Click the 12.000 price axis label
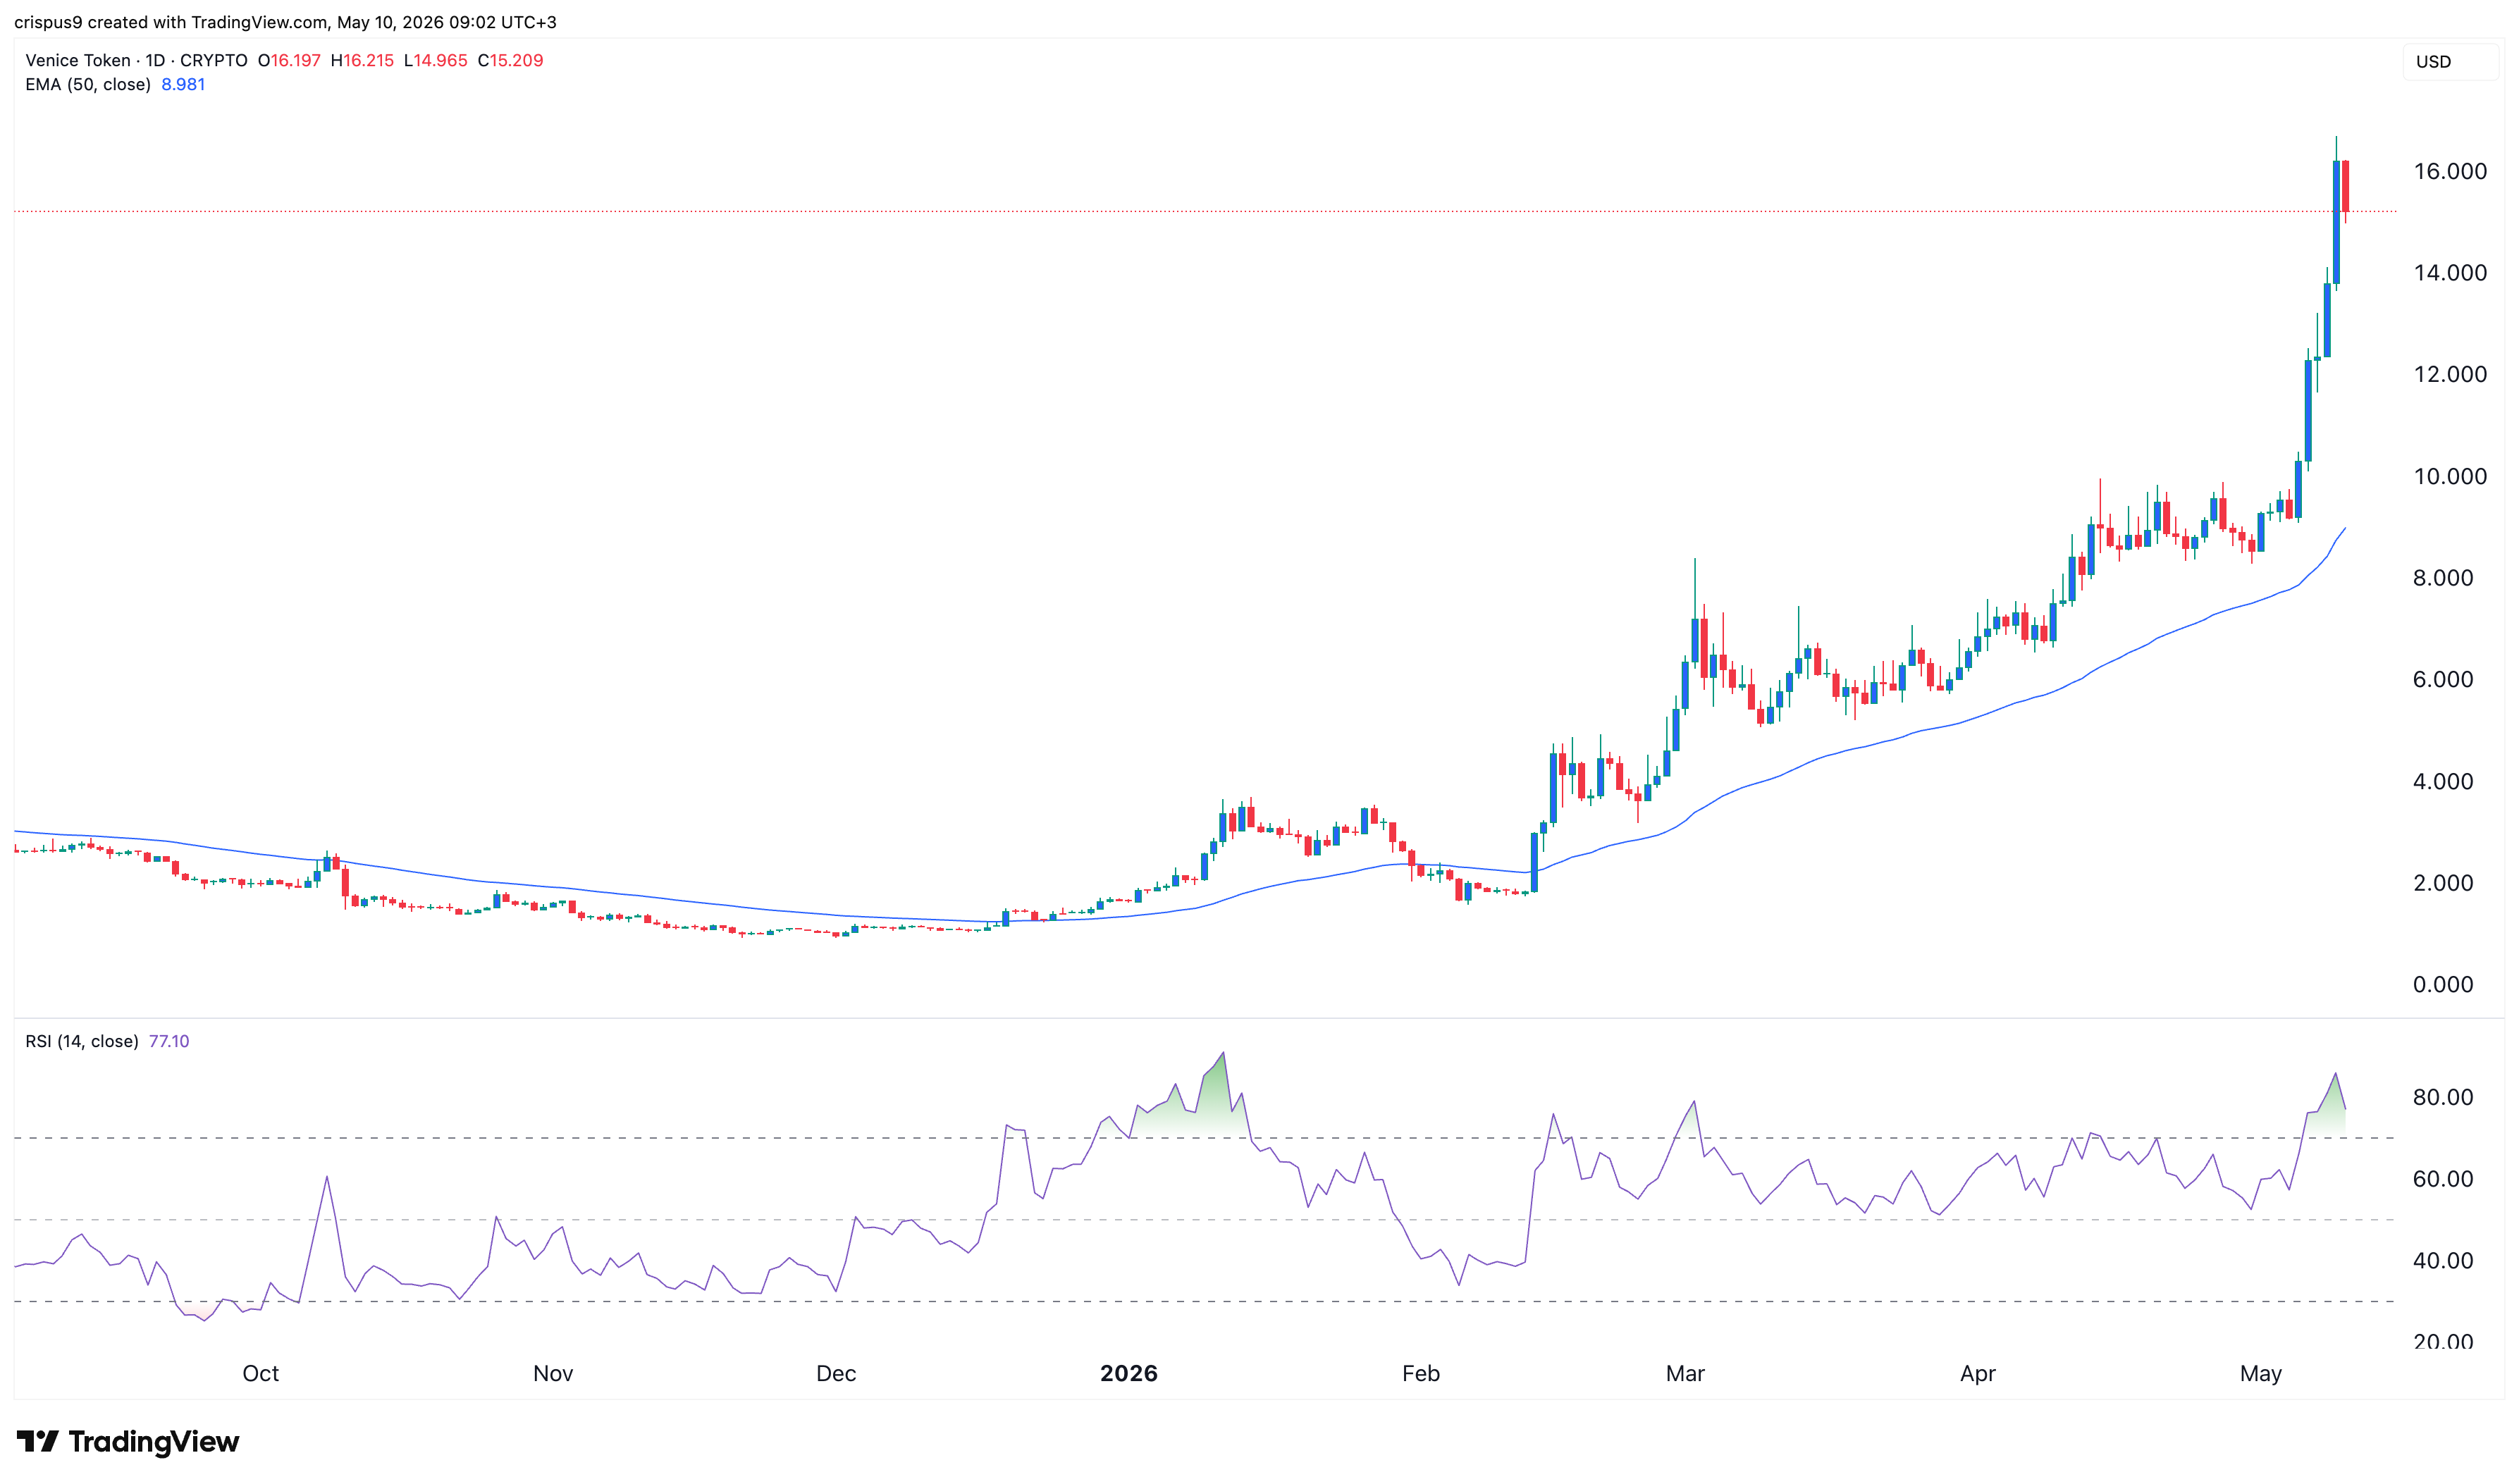 pos(2450,374)
